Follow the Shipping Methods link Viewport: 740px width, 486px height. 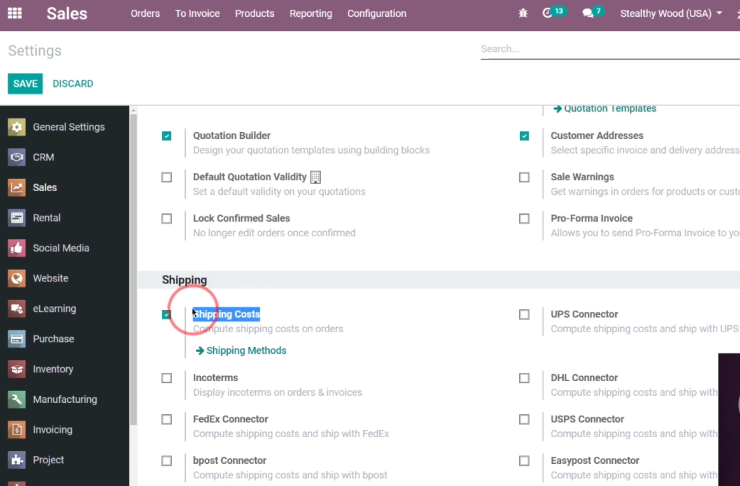pyautogui.click(x=246, y=351)
